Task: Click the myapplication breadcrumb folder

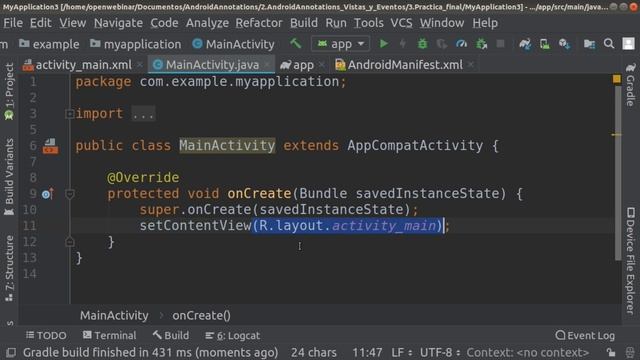Action: tap(136, 44)
